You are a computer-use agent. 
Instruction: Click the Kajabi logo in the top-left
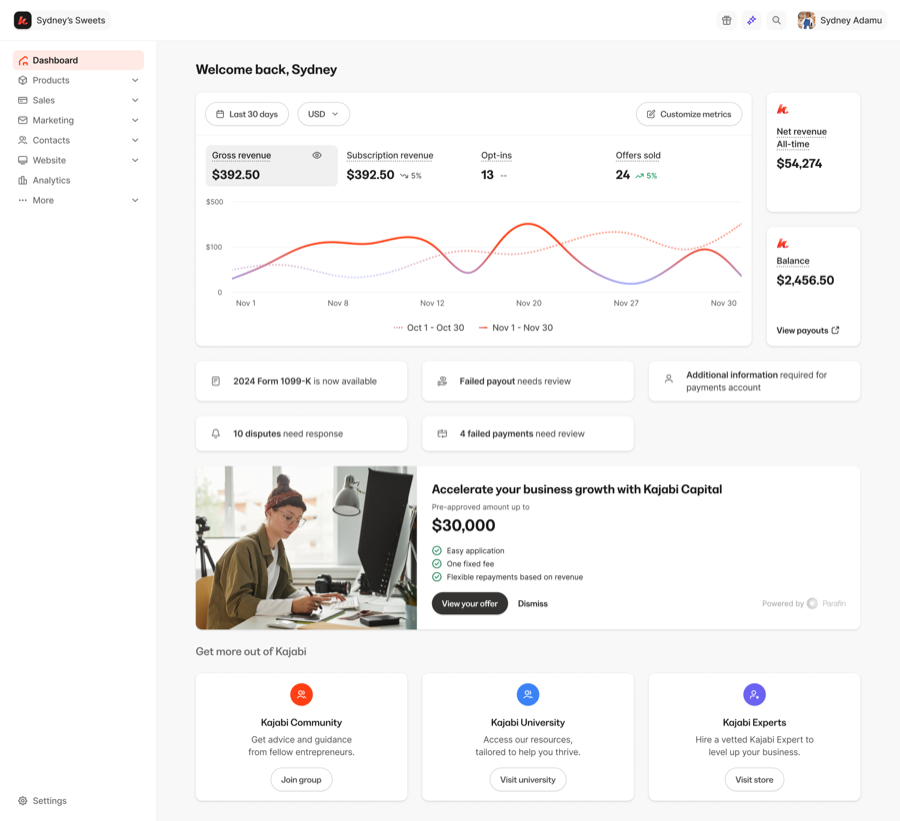22,20
